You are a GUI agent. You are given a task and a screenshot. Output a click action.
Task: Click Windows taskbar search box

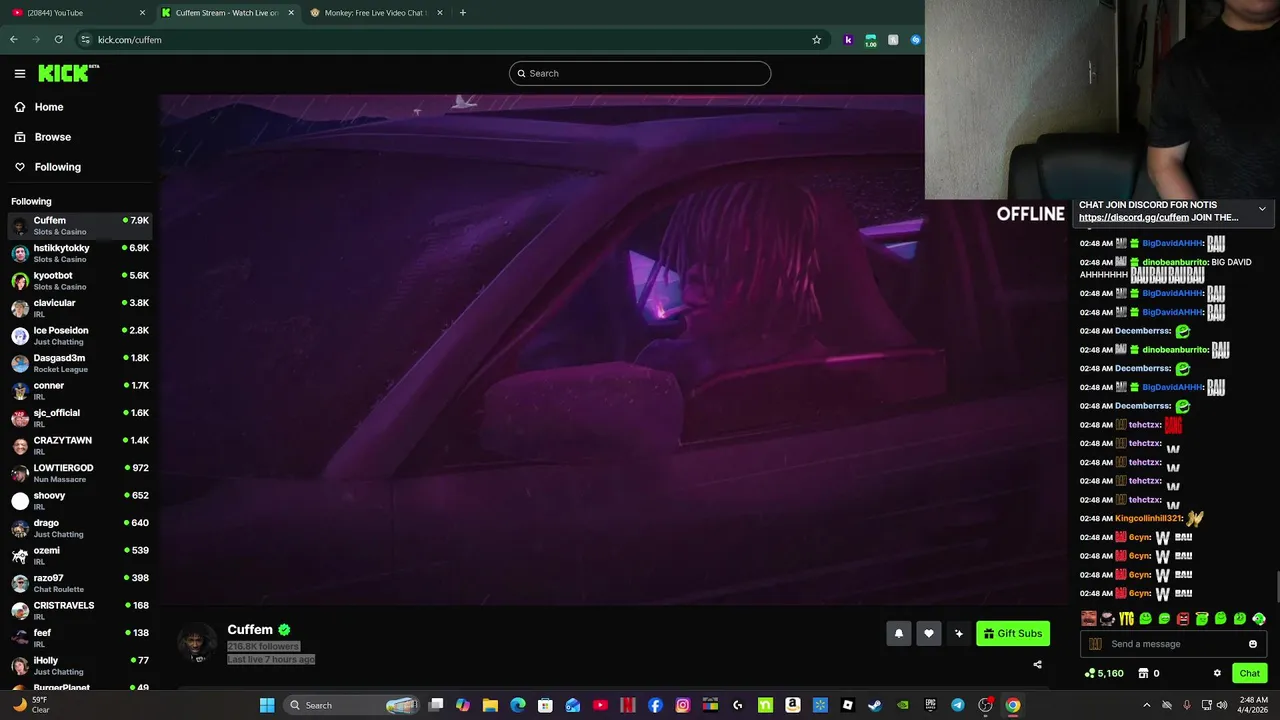pyautogui.click(x=351, y=705)
